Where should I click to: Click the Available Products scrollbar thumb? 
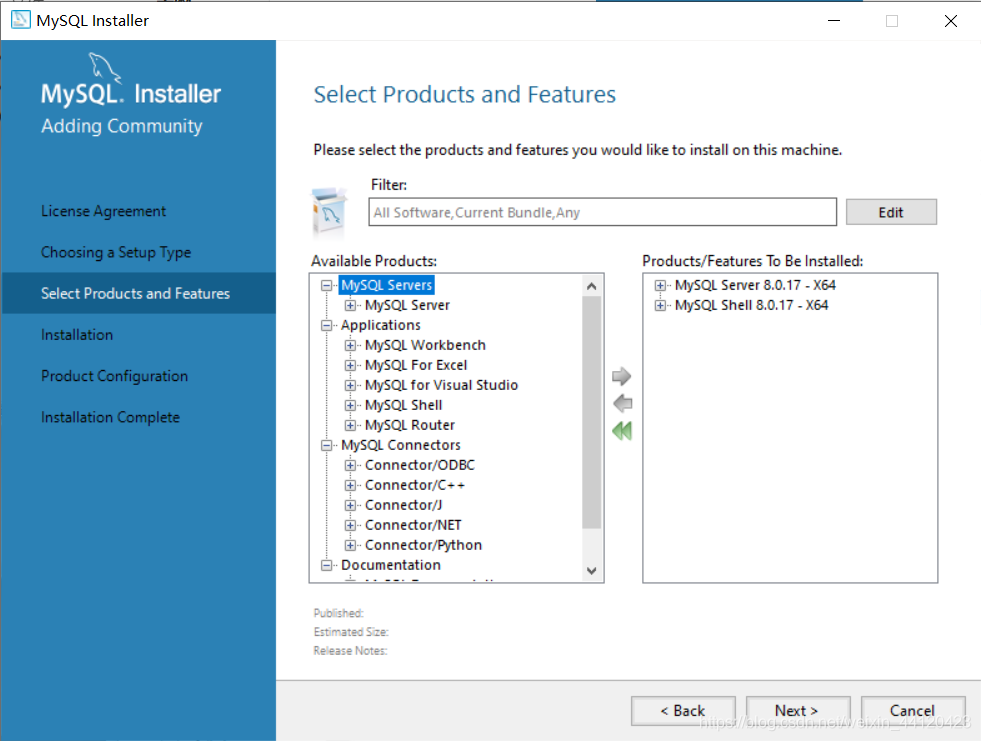(x=591, y=412)
